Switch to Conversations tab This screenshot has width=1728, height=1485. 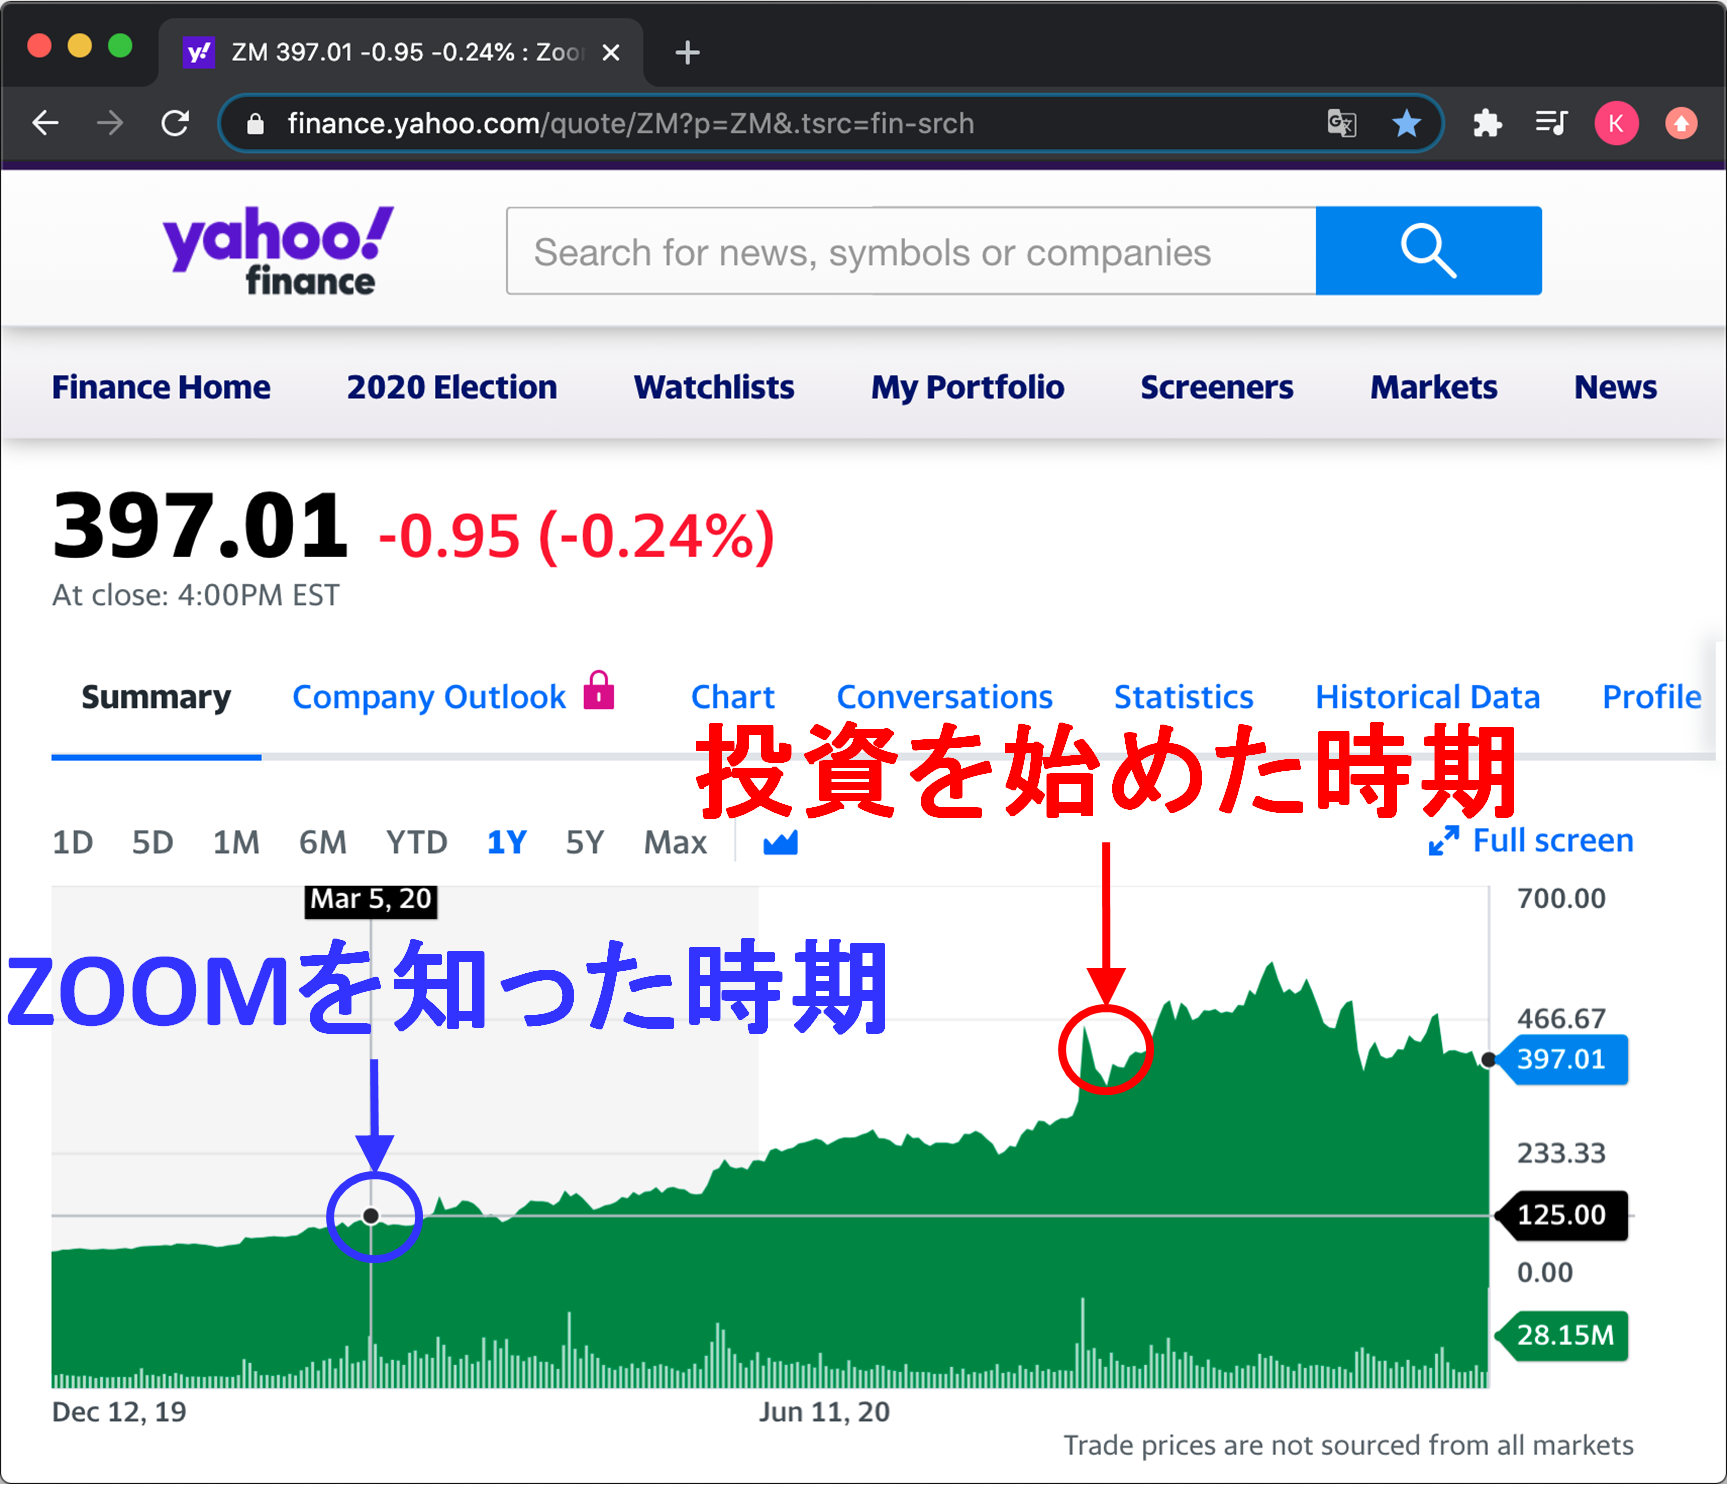click(x=945, y=697)
